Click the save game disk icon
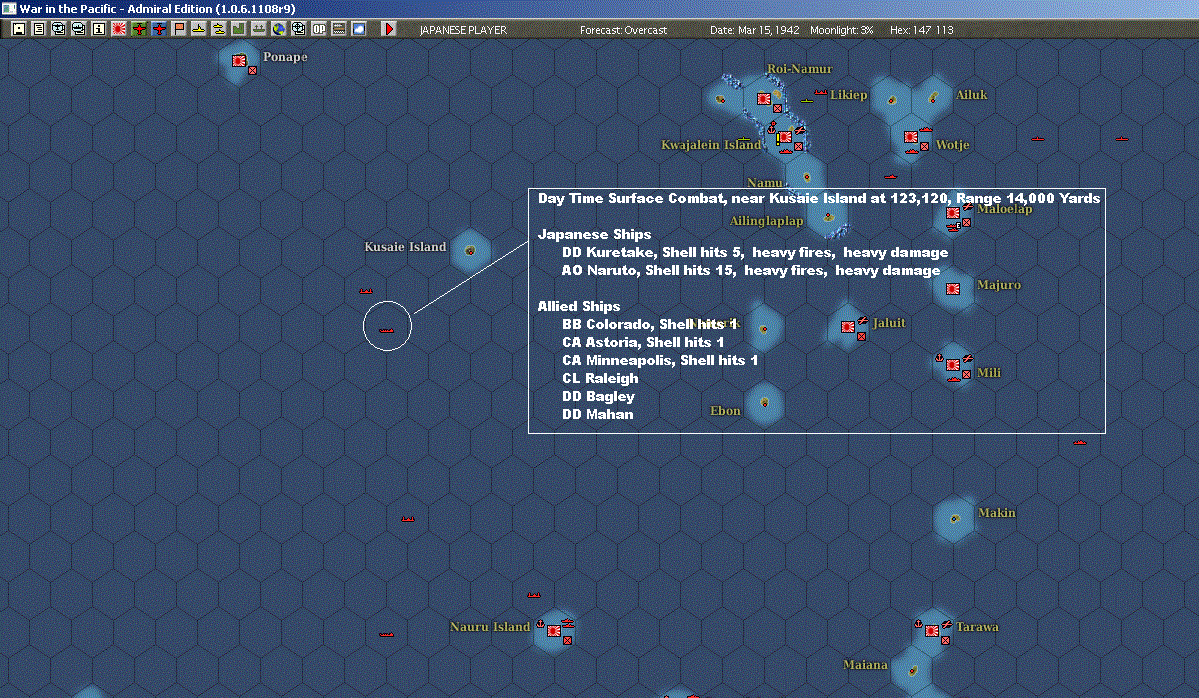 pyautogui.click(x=19, y=29)
